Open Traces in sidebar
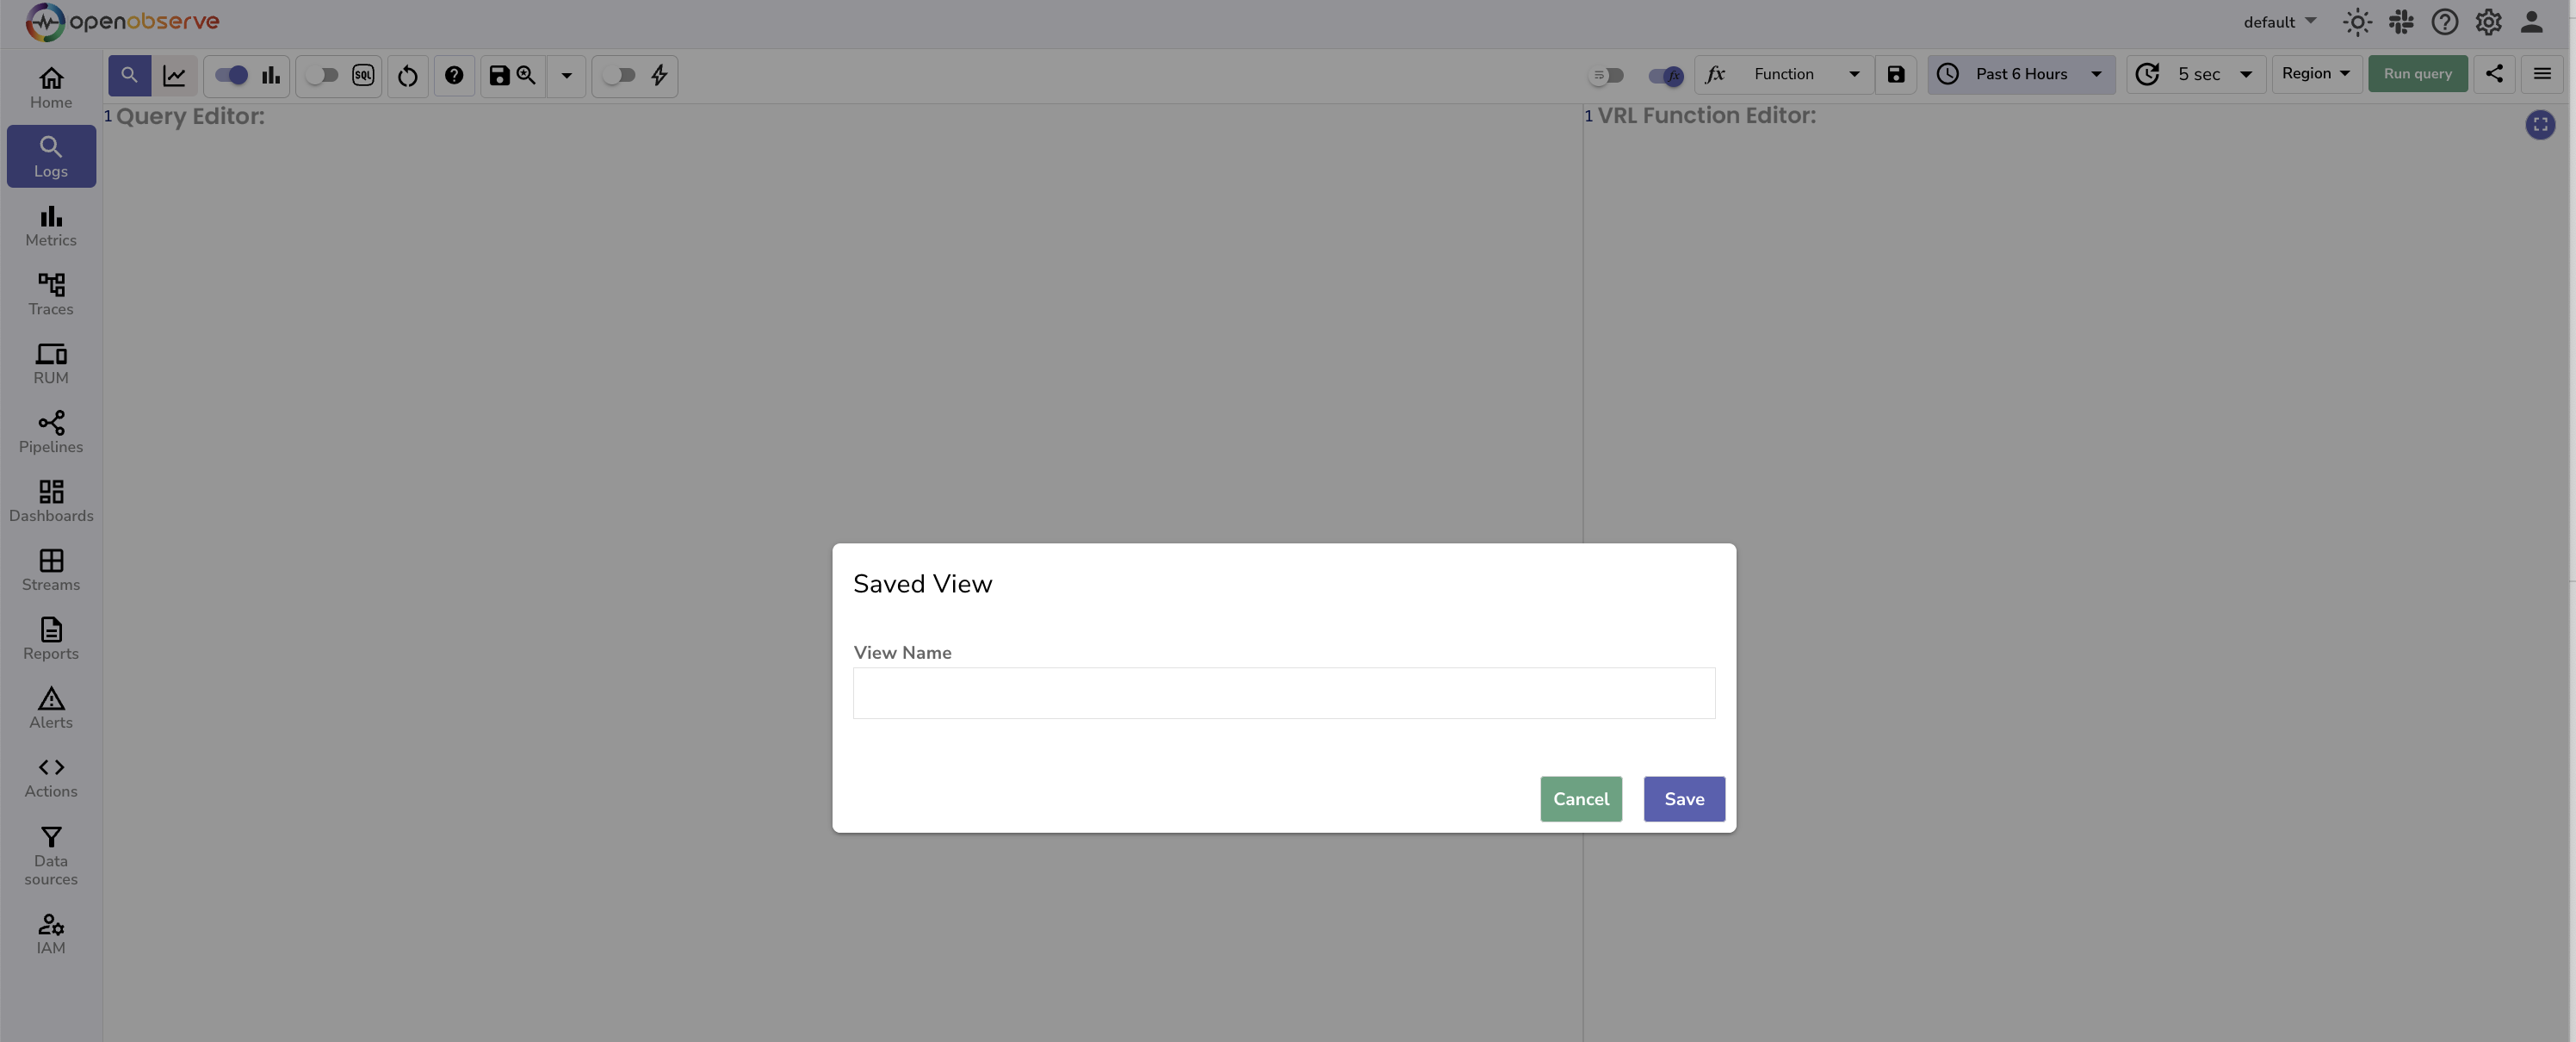Screen dimensions: 2576x1042 51,294
